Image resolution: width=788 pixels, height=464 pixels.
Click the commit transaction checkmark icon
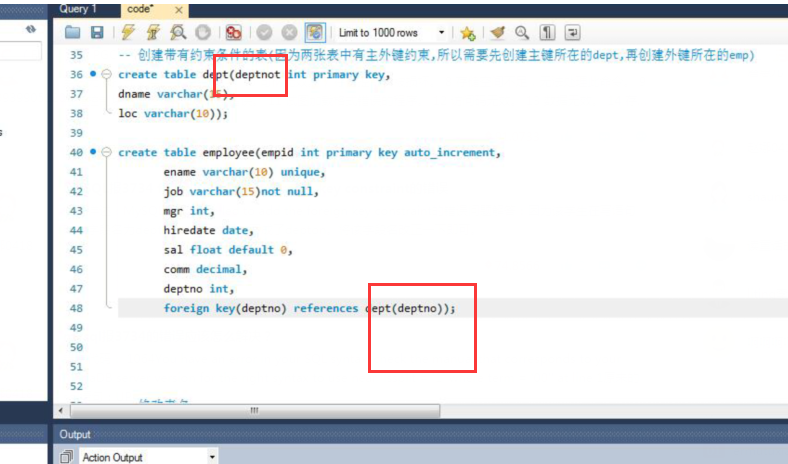(x=264, y=33)
